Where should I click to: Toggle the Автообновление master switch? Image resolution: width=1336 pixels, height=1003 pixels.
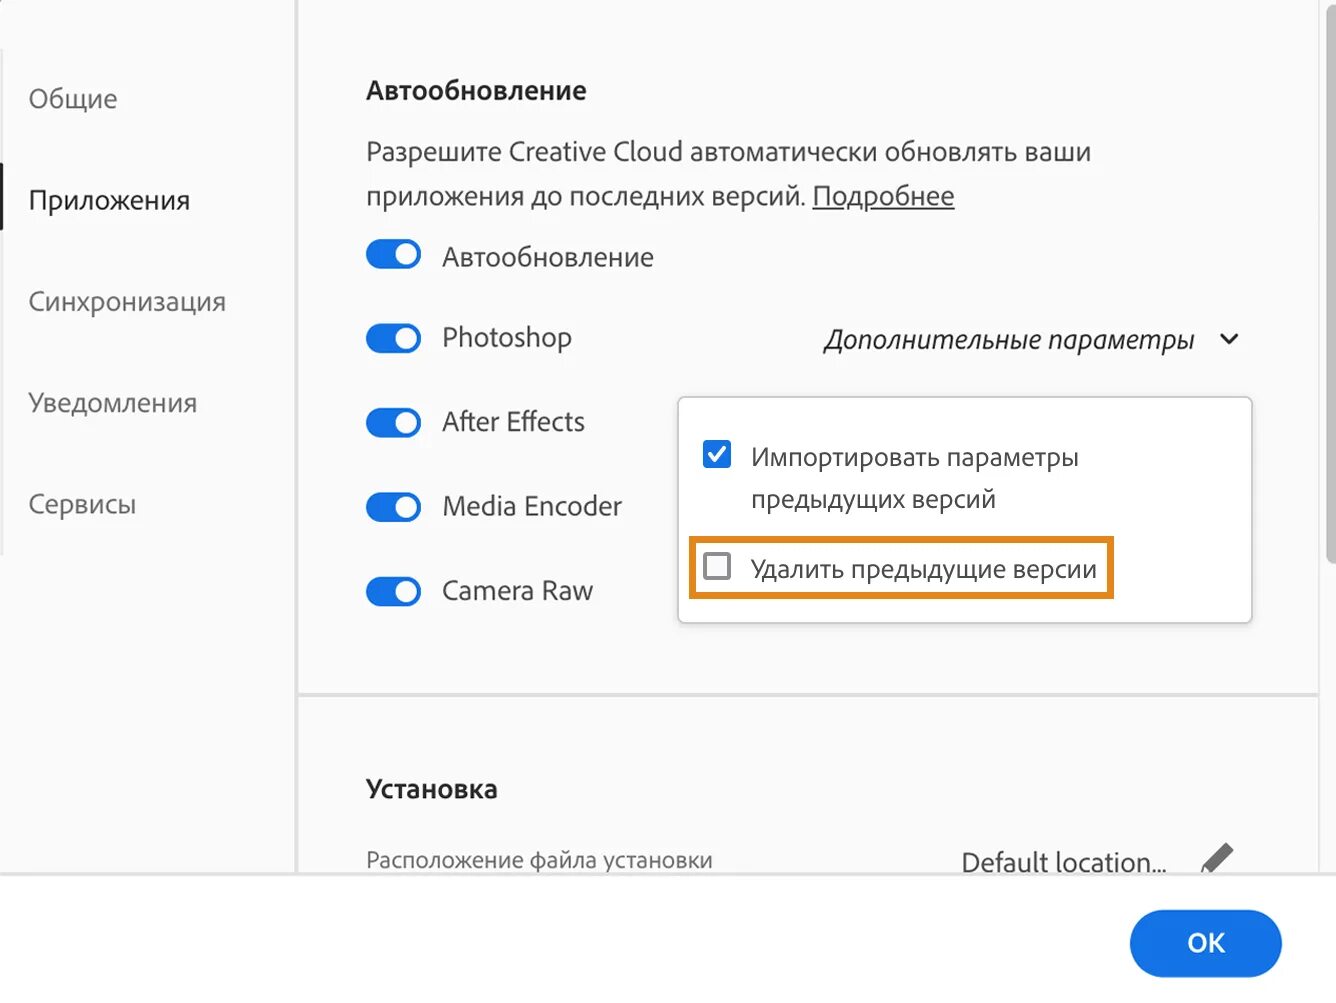click(393, 255)
